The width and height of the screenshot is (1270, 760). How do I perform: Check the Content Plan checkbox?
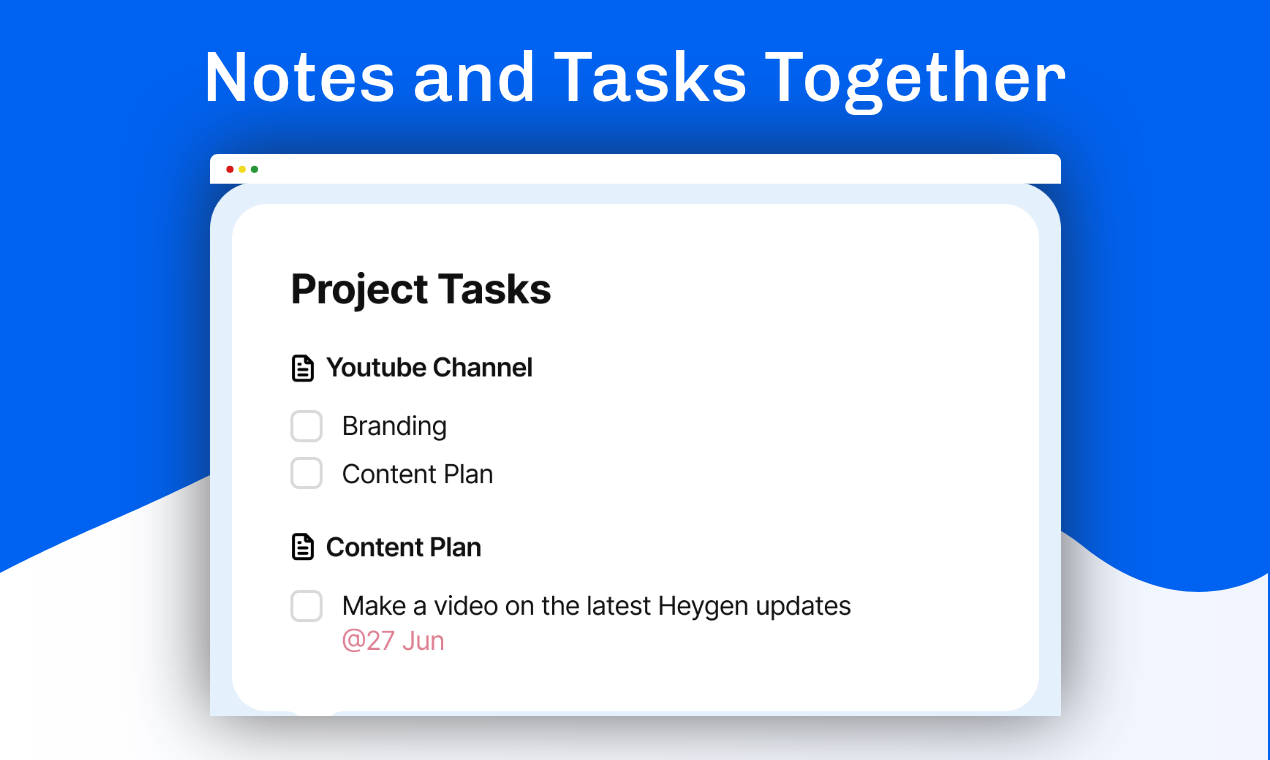pyautogui.click(x=306, y=473)
